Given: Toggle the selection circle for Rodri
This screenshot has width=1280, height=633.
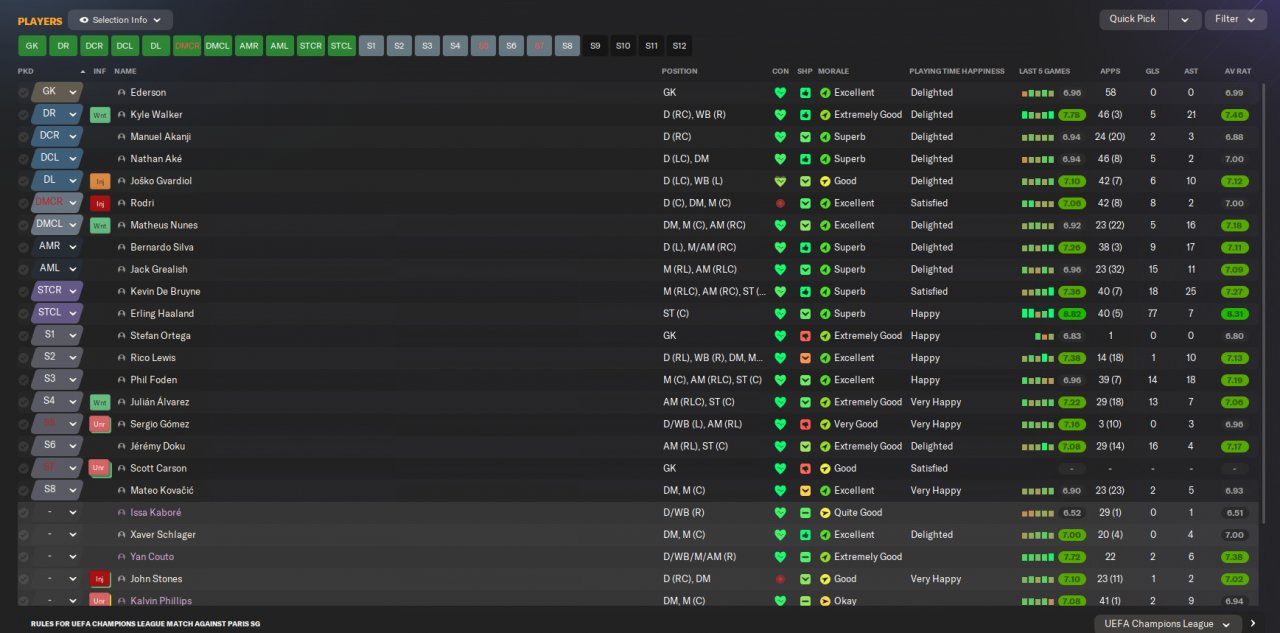Looking at the screenshot, I should (x=23, y=203).
